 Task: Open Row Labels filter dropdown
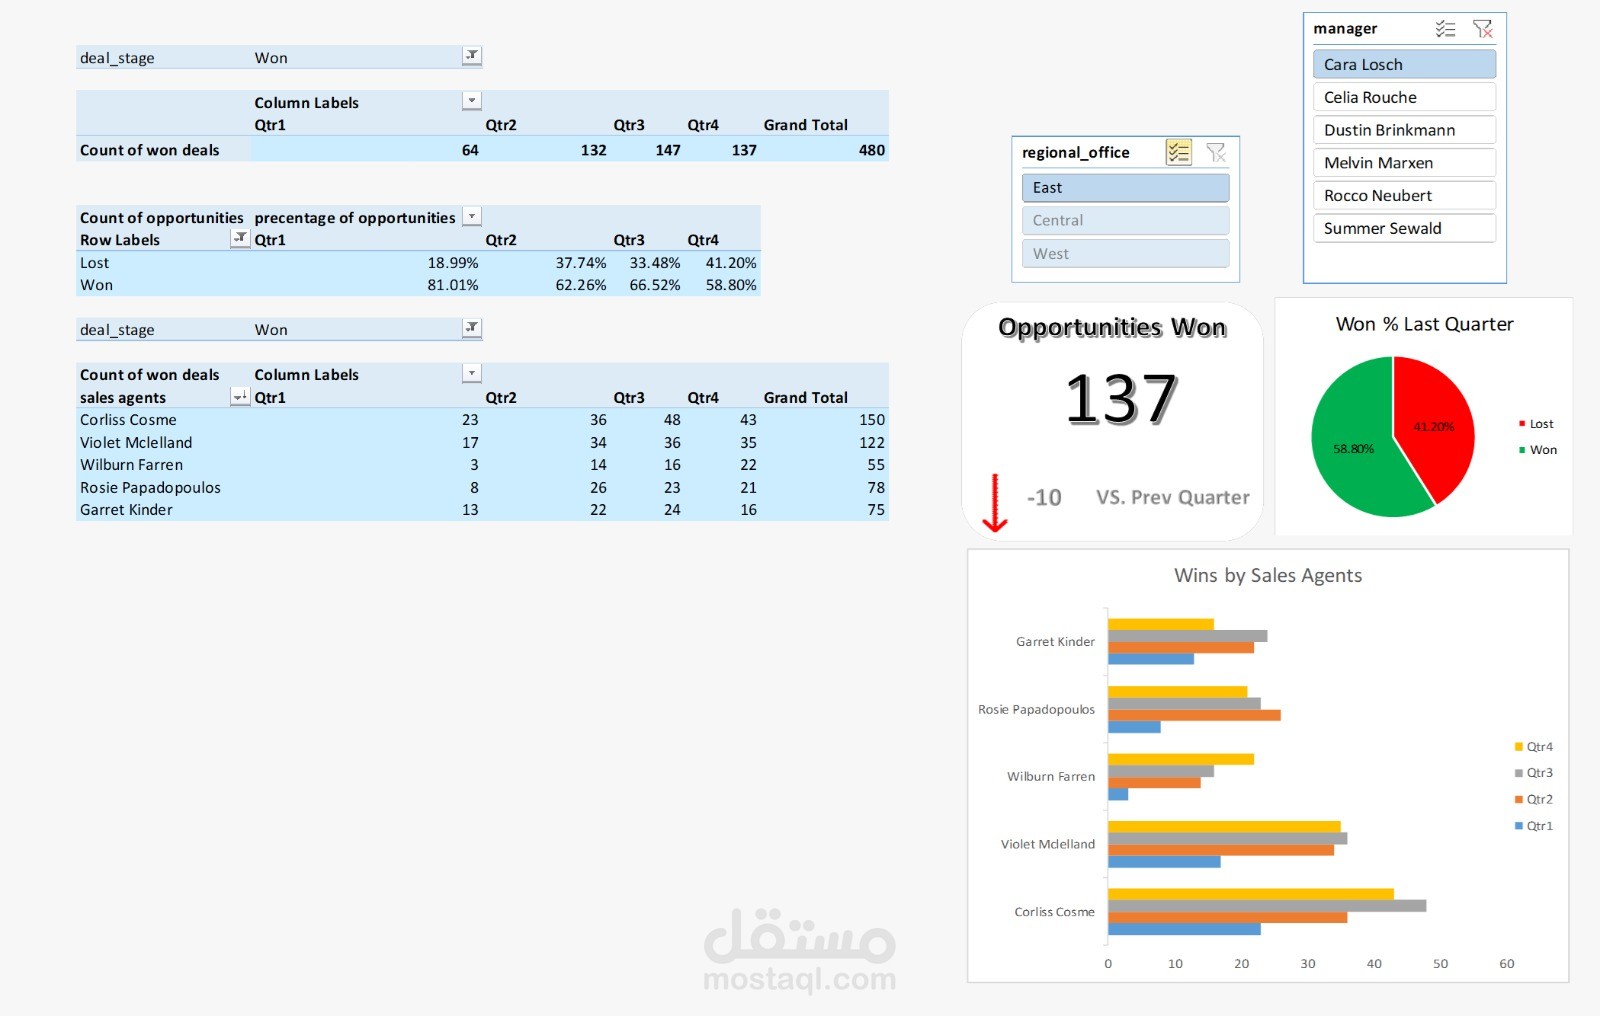[x=240, y=238]
